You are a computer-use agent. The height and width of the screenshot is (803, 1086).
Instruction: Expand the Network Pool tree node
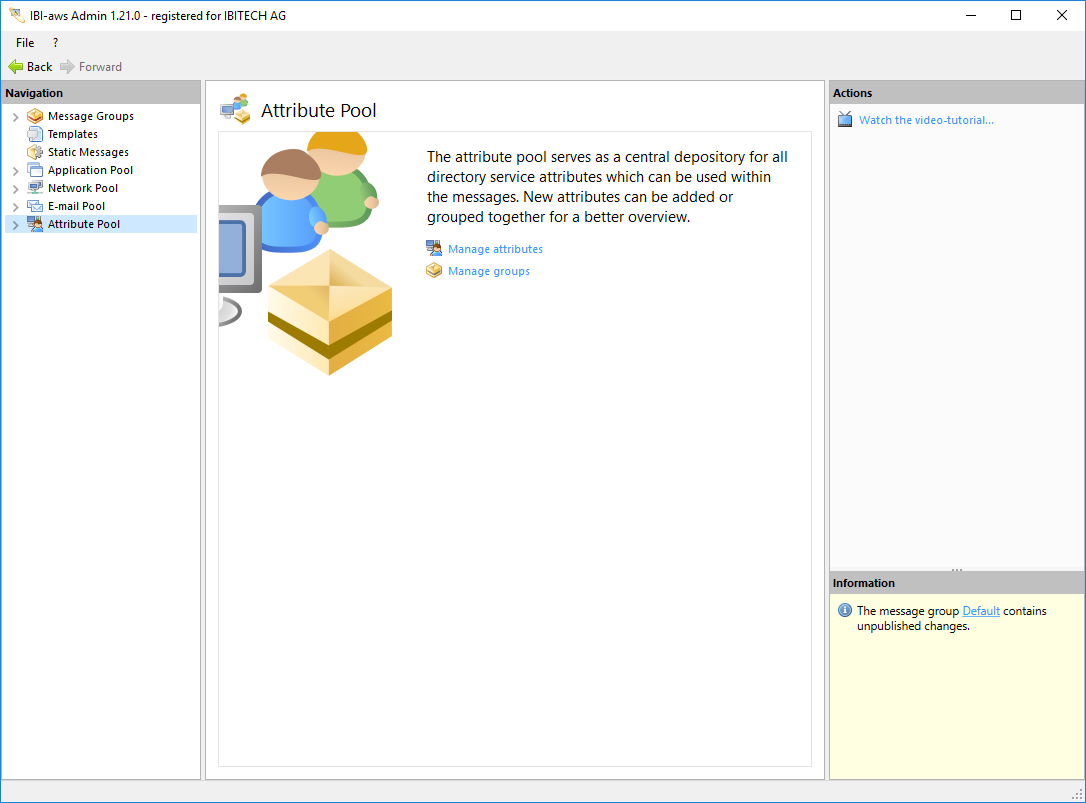click(x=15, y=189)
